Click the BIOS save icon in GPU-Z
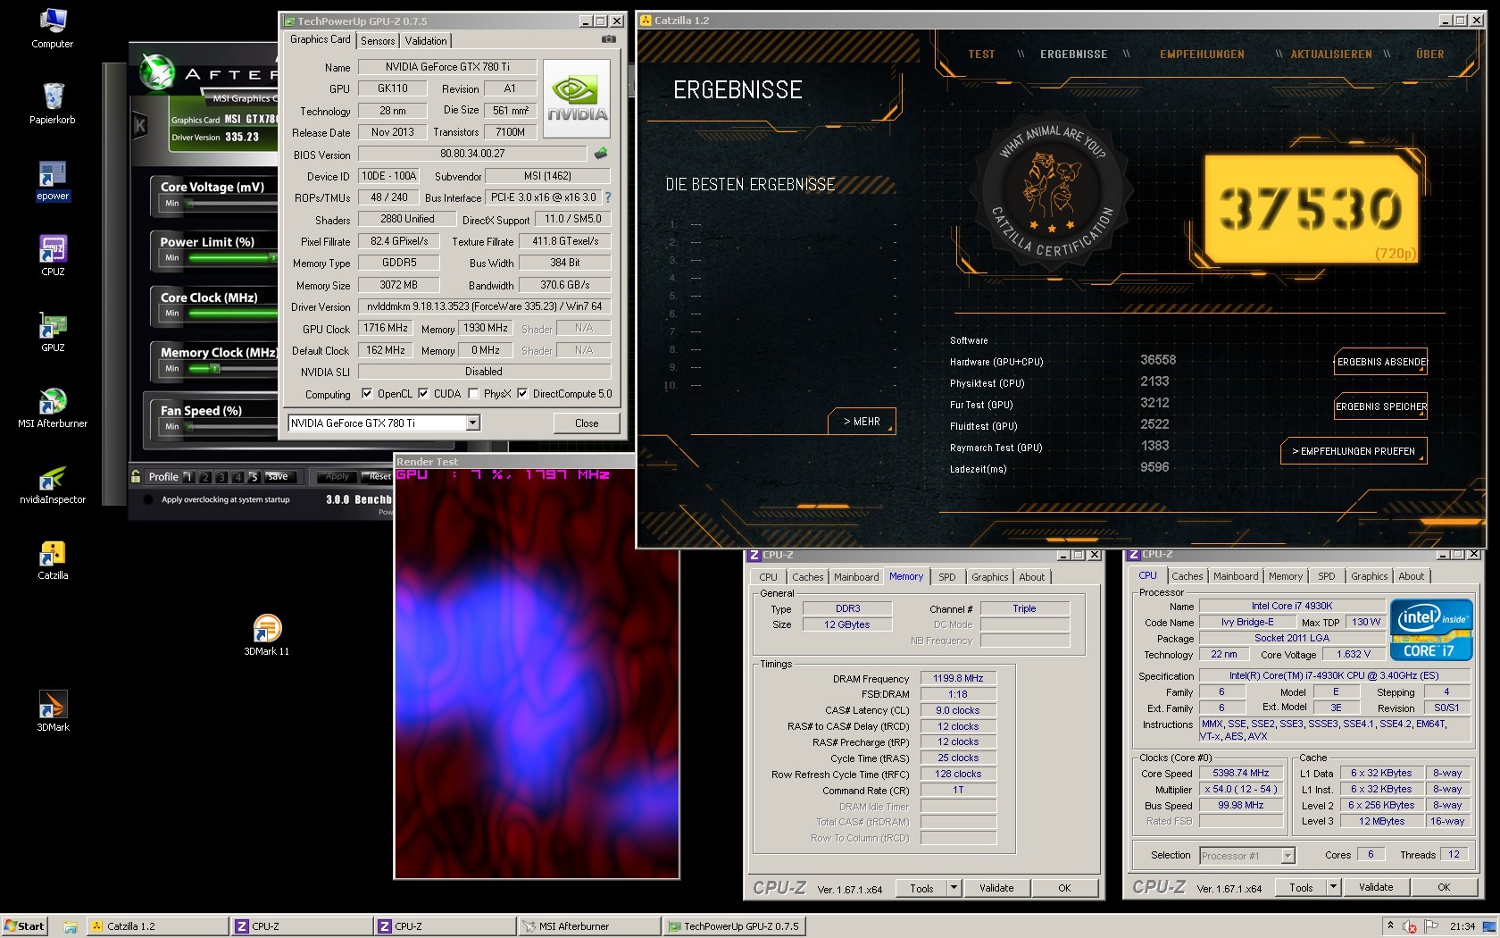This screenshot has width=1500, height=938. coord(601,154)
